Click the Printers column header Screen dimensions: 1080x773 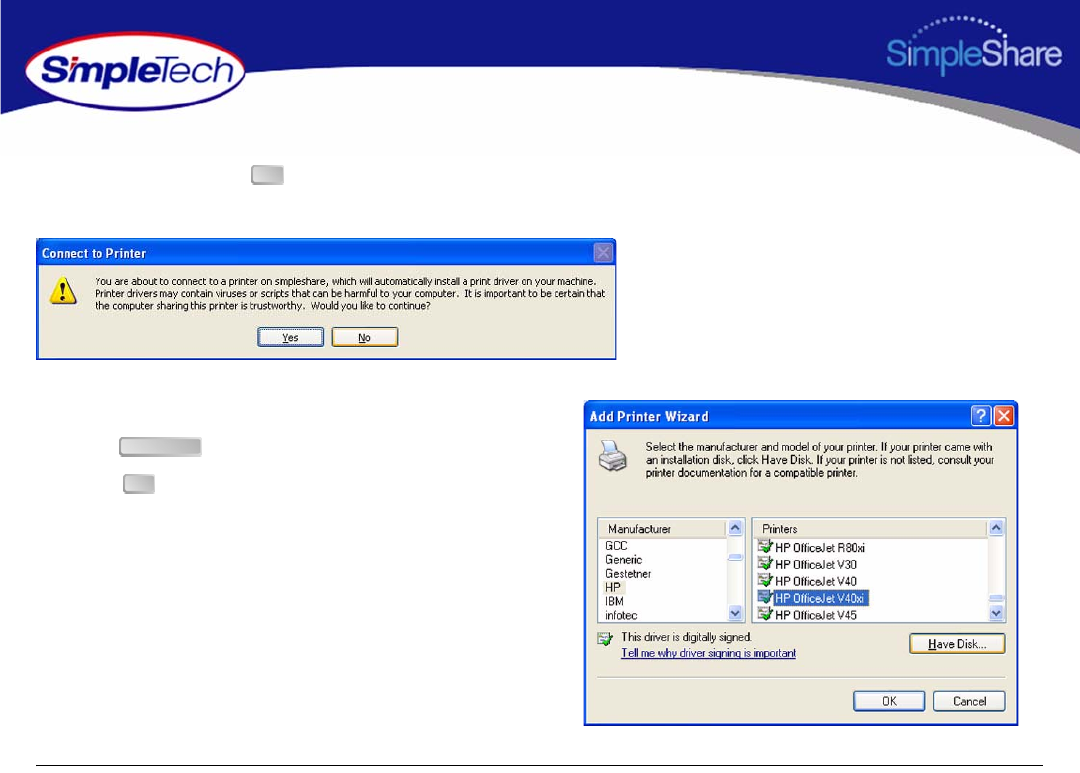pos(871,528)
